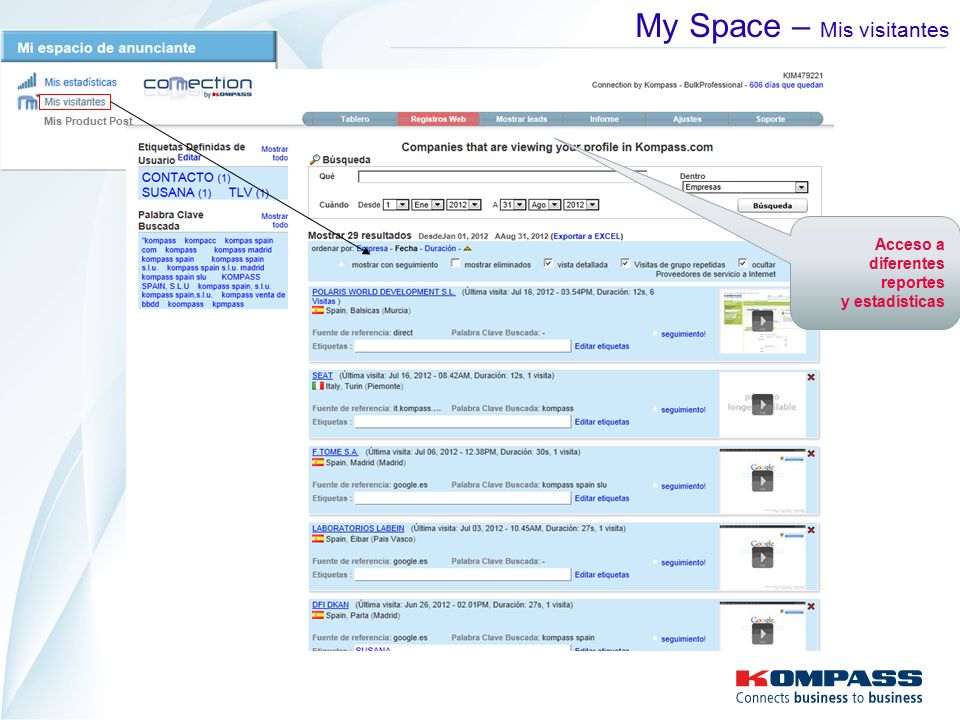Play the F.TOME S.A. visit recording

coord(762,481)
